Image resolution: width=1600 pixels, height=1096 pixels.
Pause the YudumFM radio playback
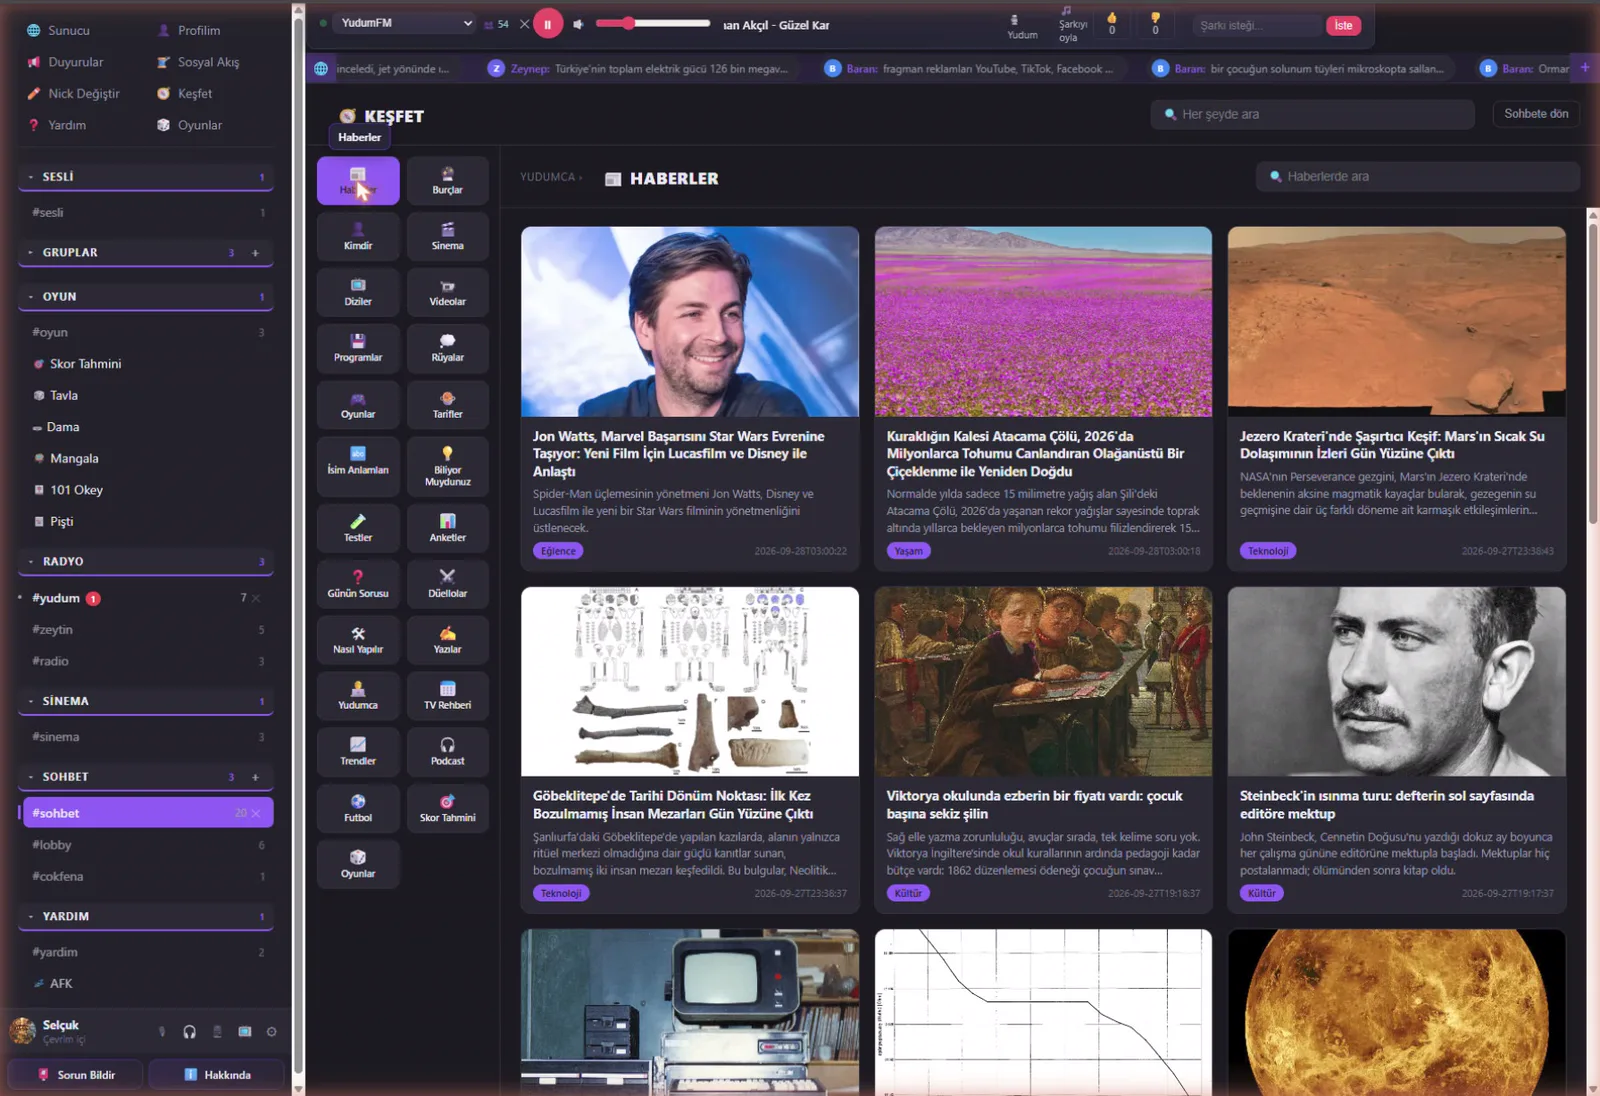tap(548, 24)
